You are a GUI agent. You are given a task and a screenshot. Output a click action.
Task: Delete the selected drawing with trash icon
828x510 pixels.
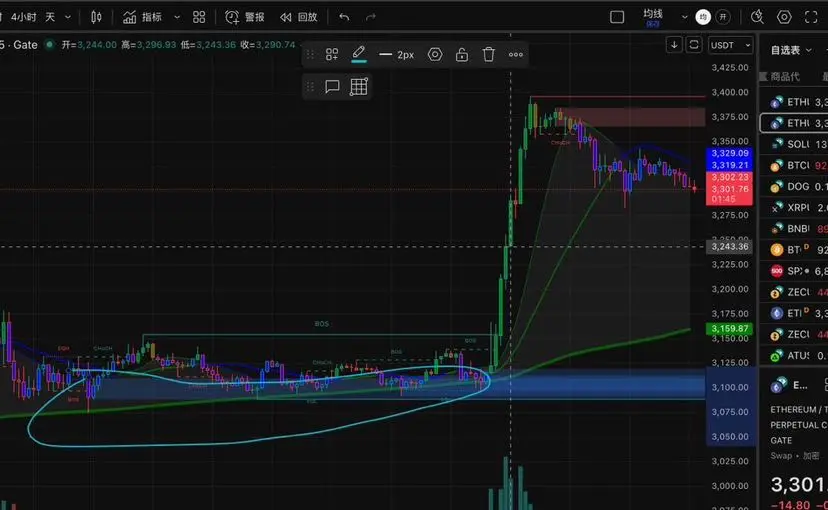coord(488,54)
